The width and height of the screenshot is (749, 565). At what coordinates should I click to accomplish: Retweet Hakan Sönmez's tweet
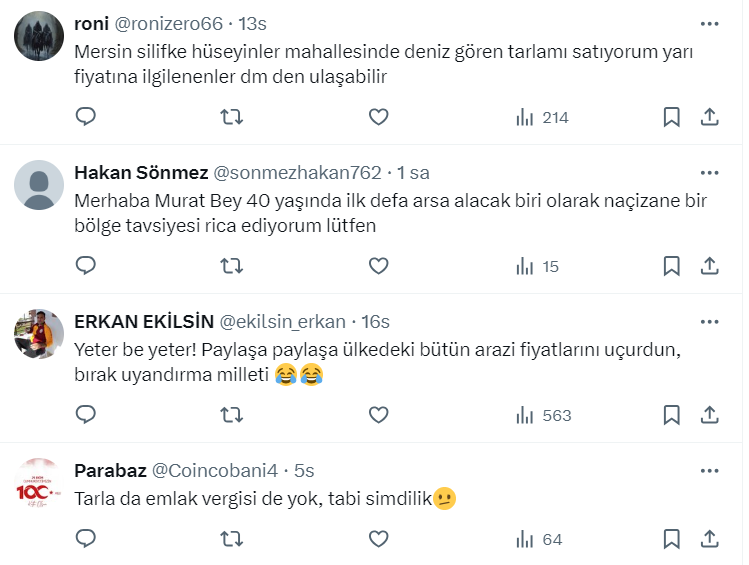tap(231, 266)
